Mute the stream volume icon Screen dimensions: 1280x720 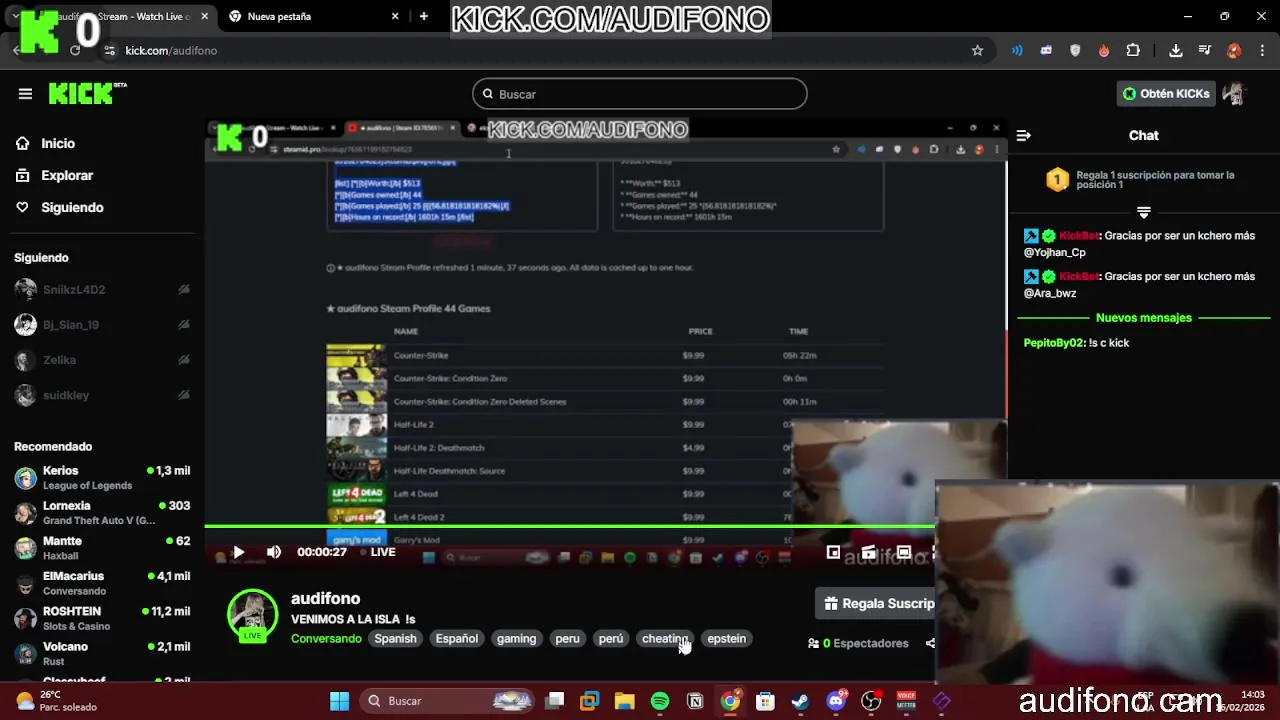click(274, 552)
